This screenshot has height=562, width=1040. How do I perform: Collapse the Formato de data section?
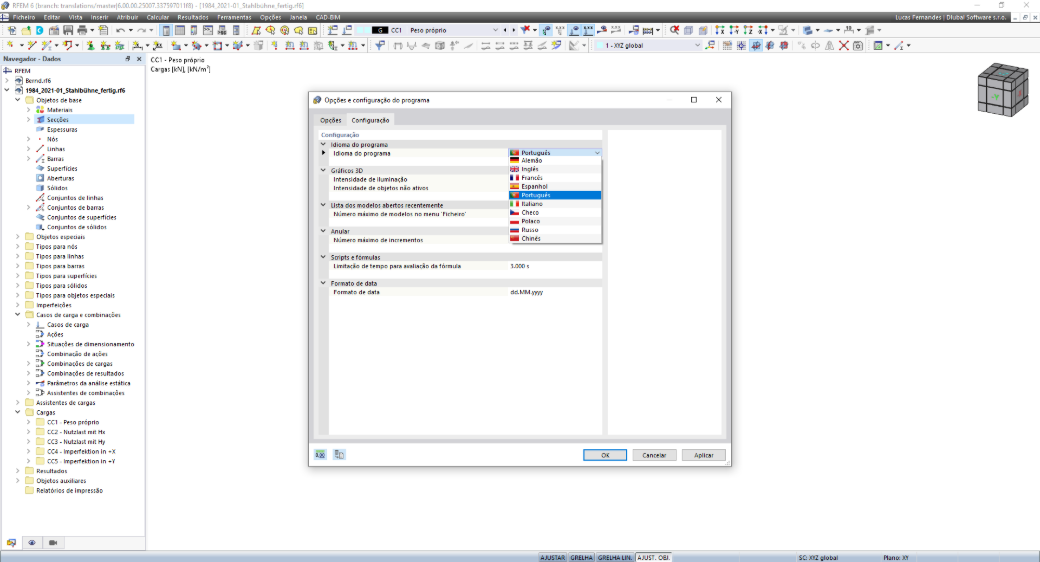point(324,283)
